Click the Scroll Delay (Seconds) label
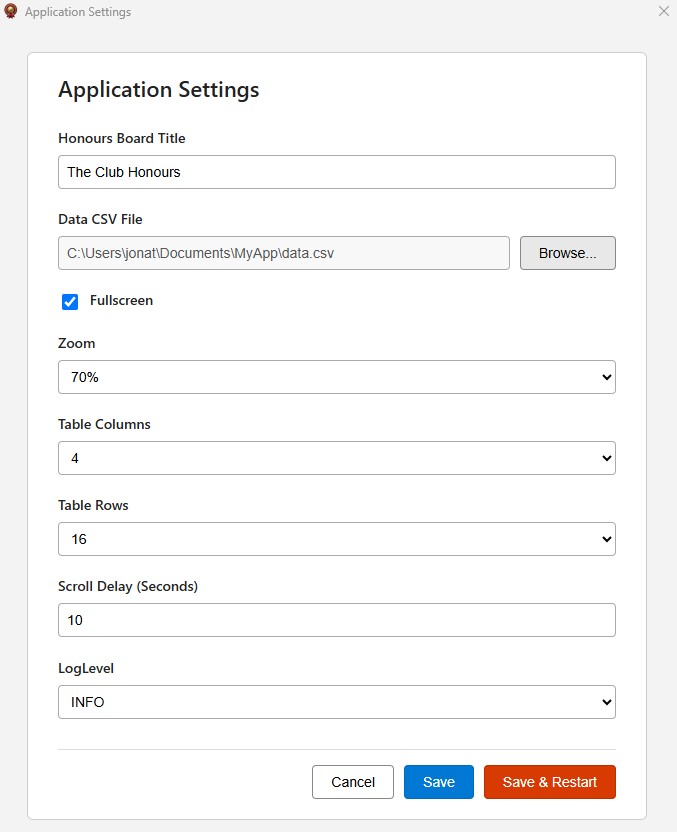The height and width of the screenshot is (832, 677). pyautogui.click(x=128, y=586)
